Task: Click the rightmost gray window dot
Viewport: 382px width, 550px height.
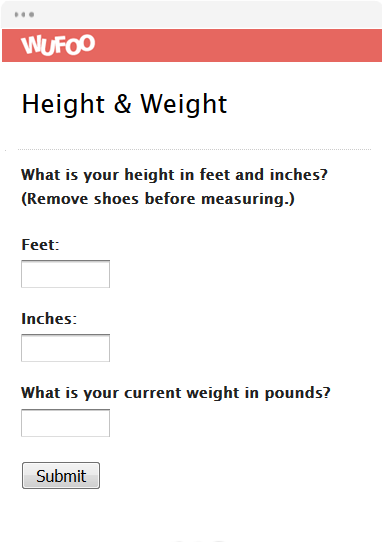Action: [x=32, y=14]
